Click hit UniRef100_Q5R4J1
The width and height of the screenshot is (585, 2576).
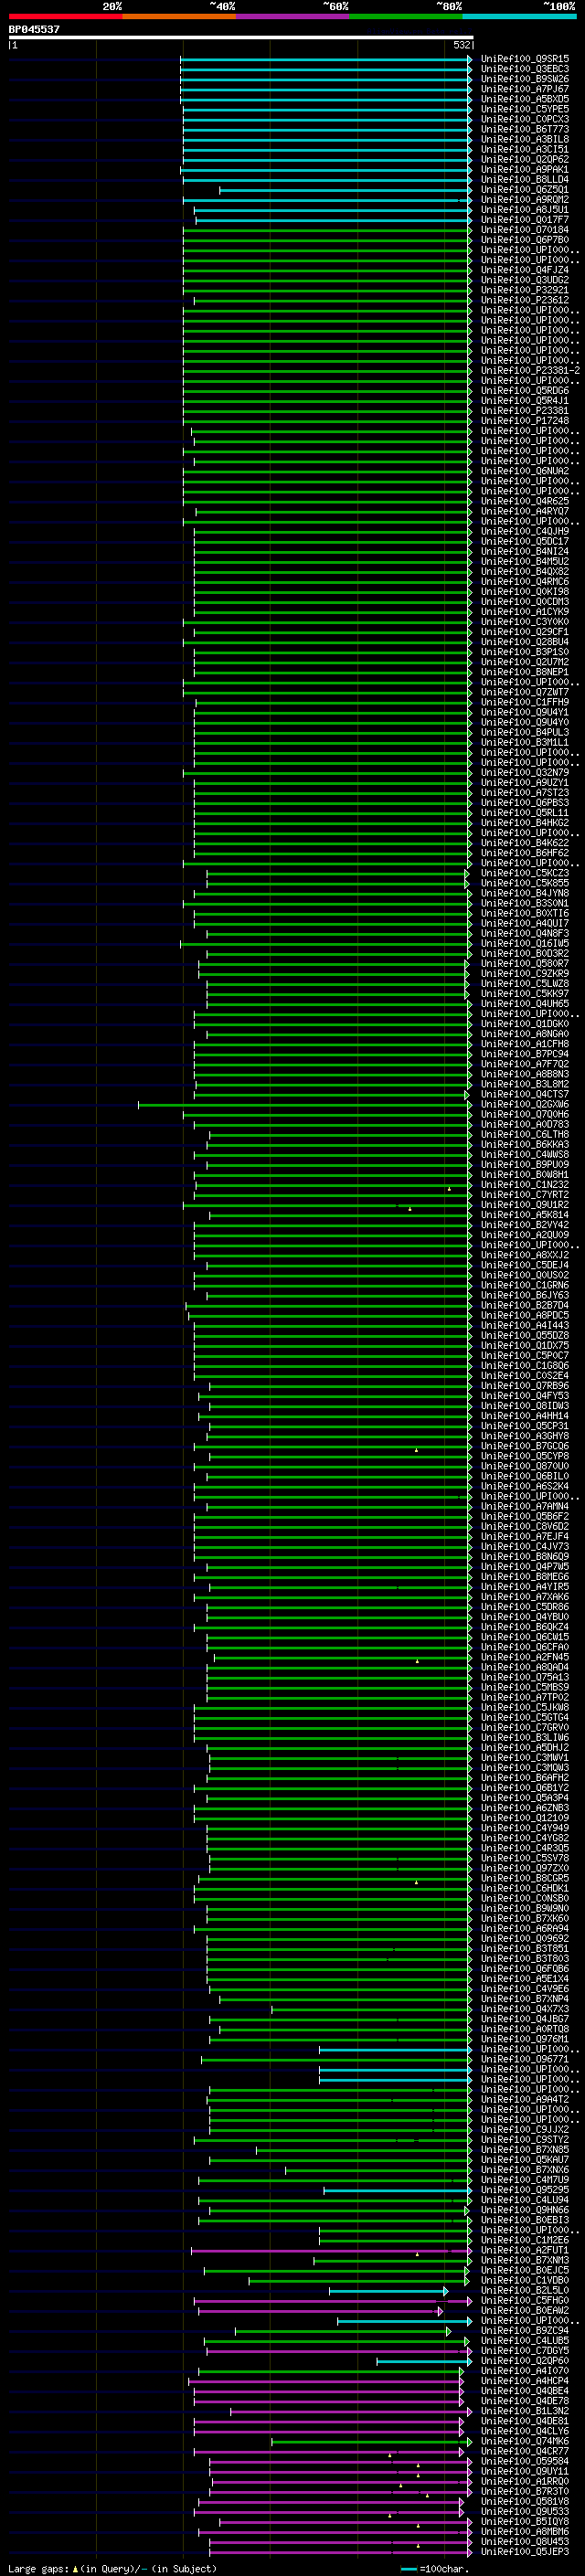pyautogui.click(x=524, y=401)
